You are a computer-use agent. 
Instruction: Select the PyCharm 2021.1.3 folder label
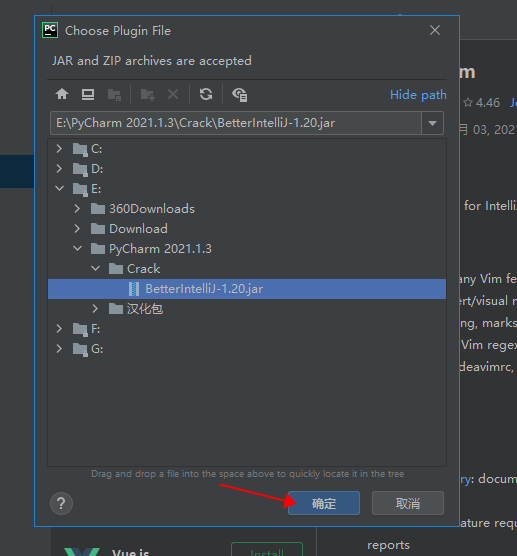(x=160, y=249)
